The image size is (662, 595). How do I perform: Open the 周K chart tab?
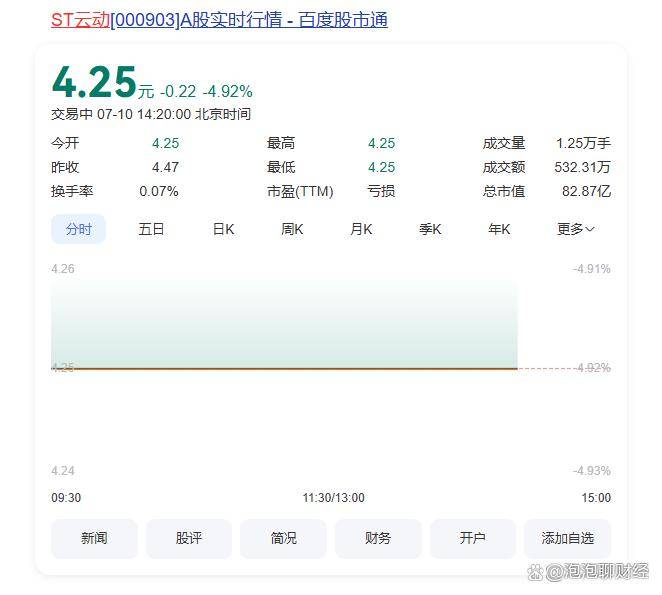tap(292, 229)
